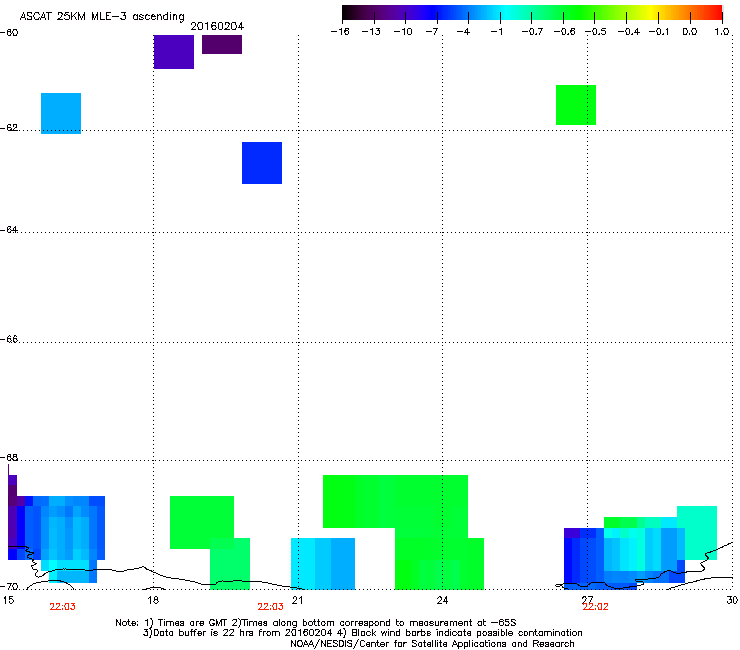Click the -13 color bar label
This screenshot has height=650, width=740.
[371, 32]
